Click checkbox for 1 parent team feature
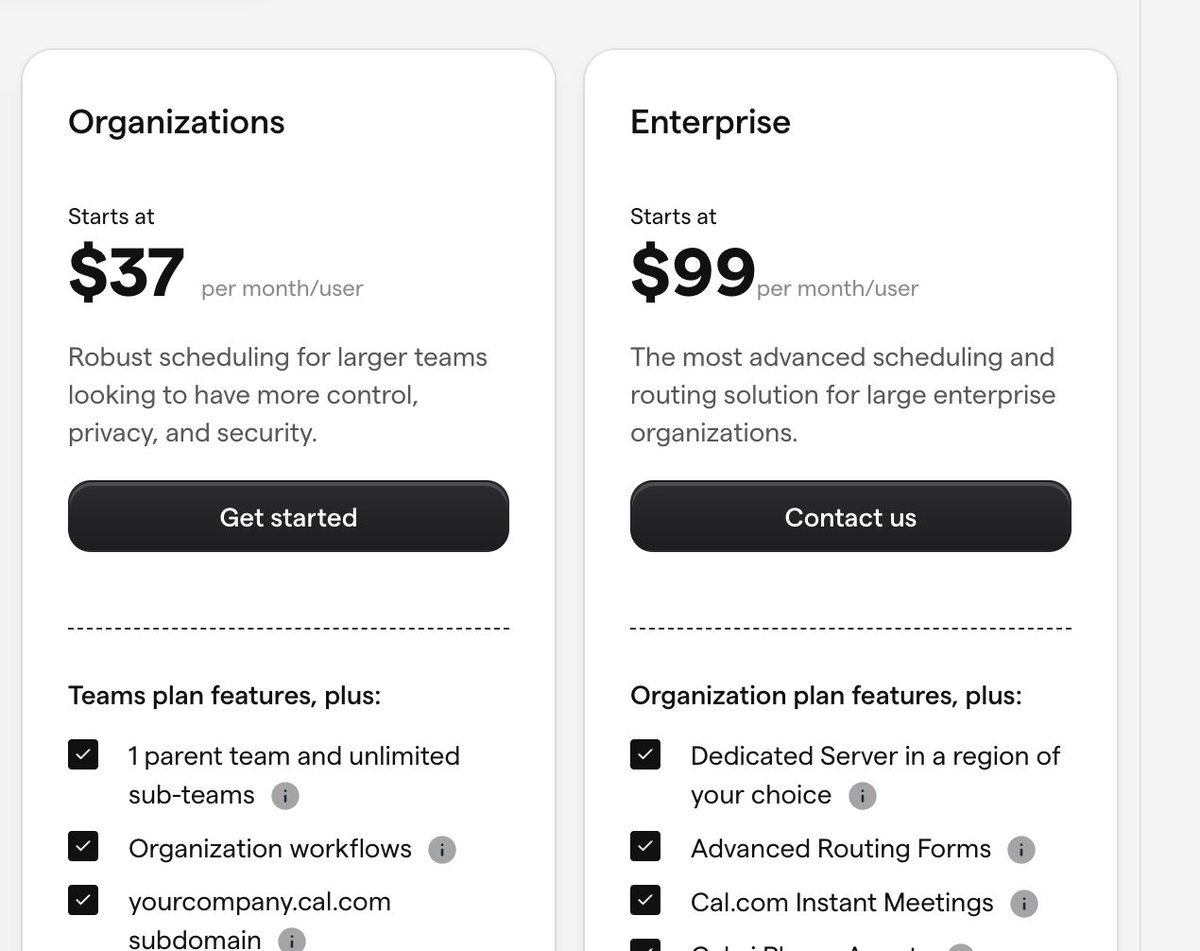The width and height of the screenshot is (1200, 951). point(84,755)
